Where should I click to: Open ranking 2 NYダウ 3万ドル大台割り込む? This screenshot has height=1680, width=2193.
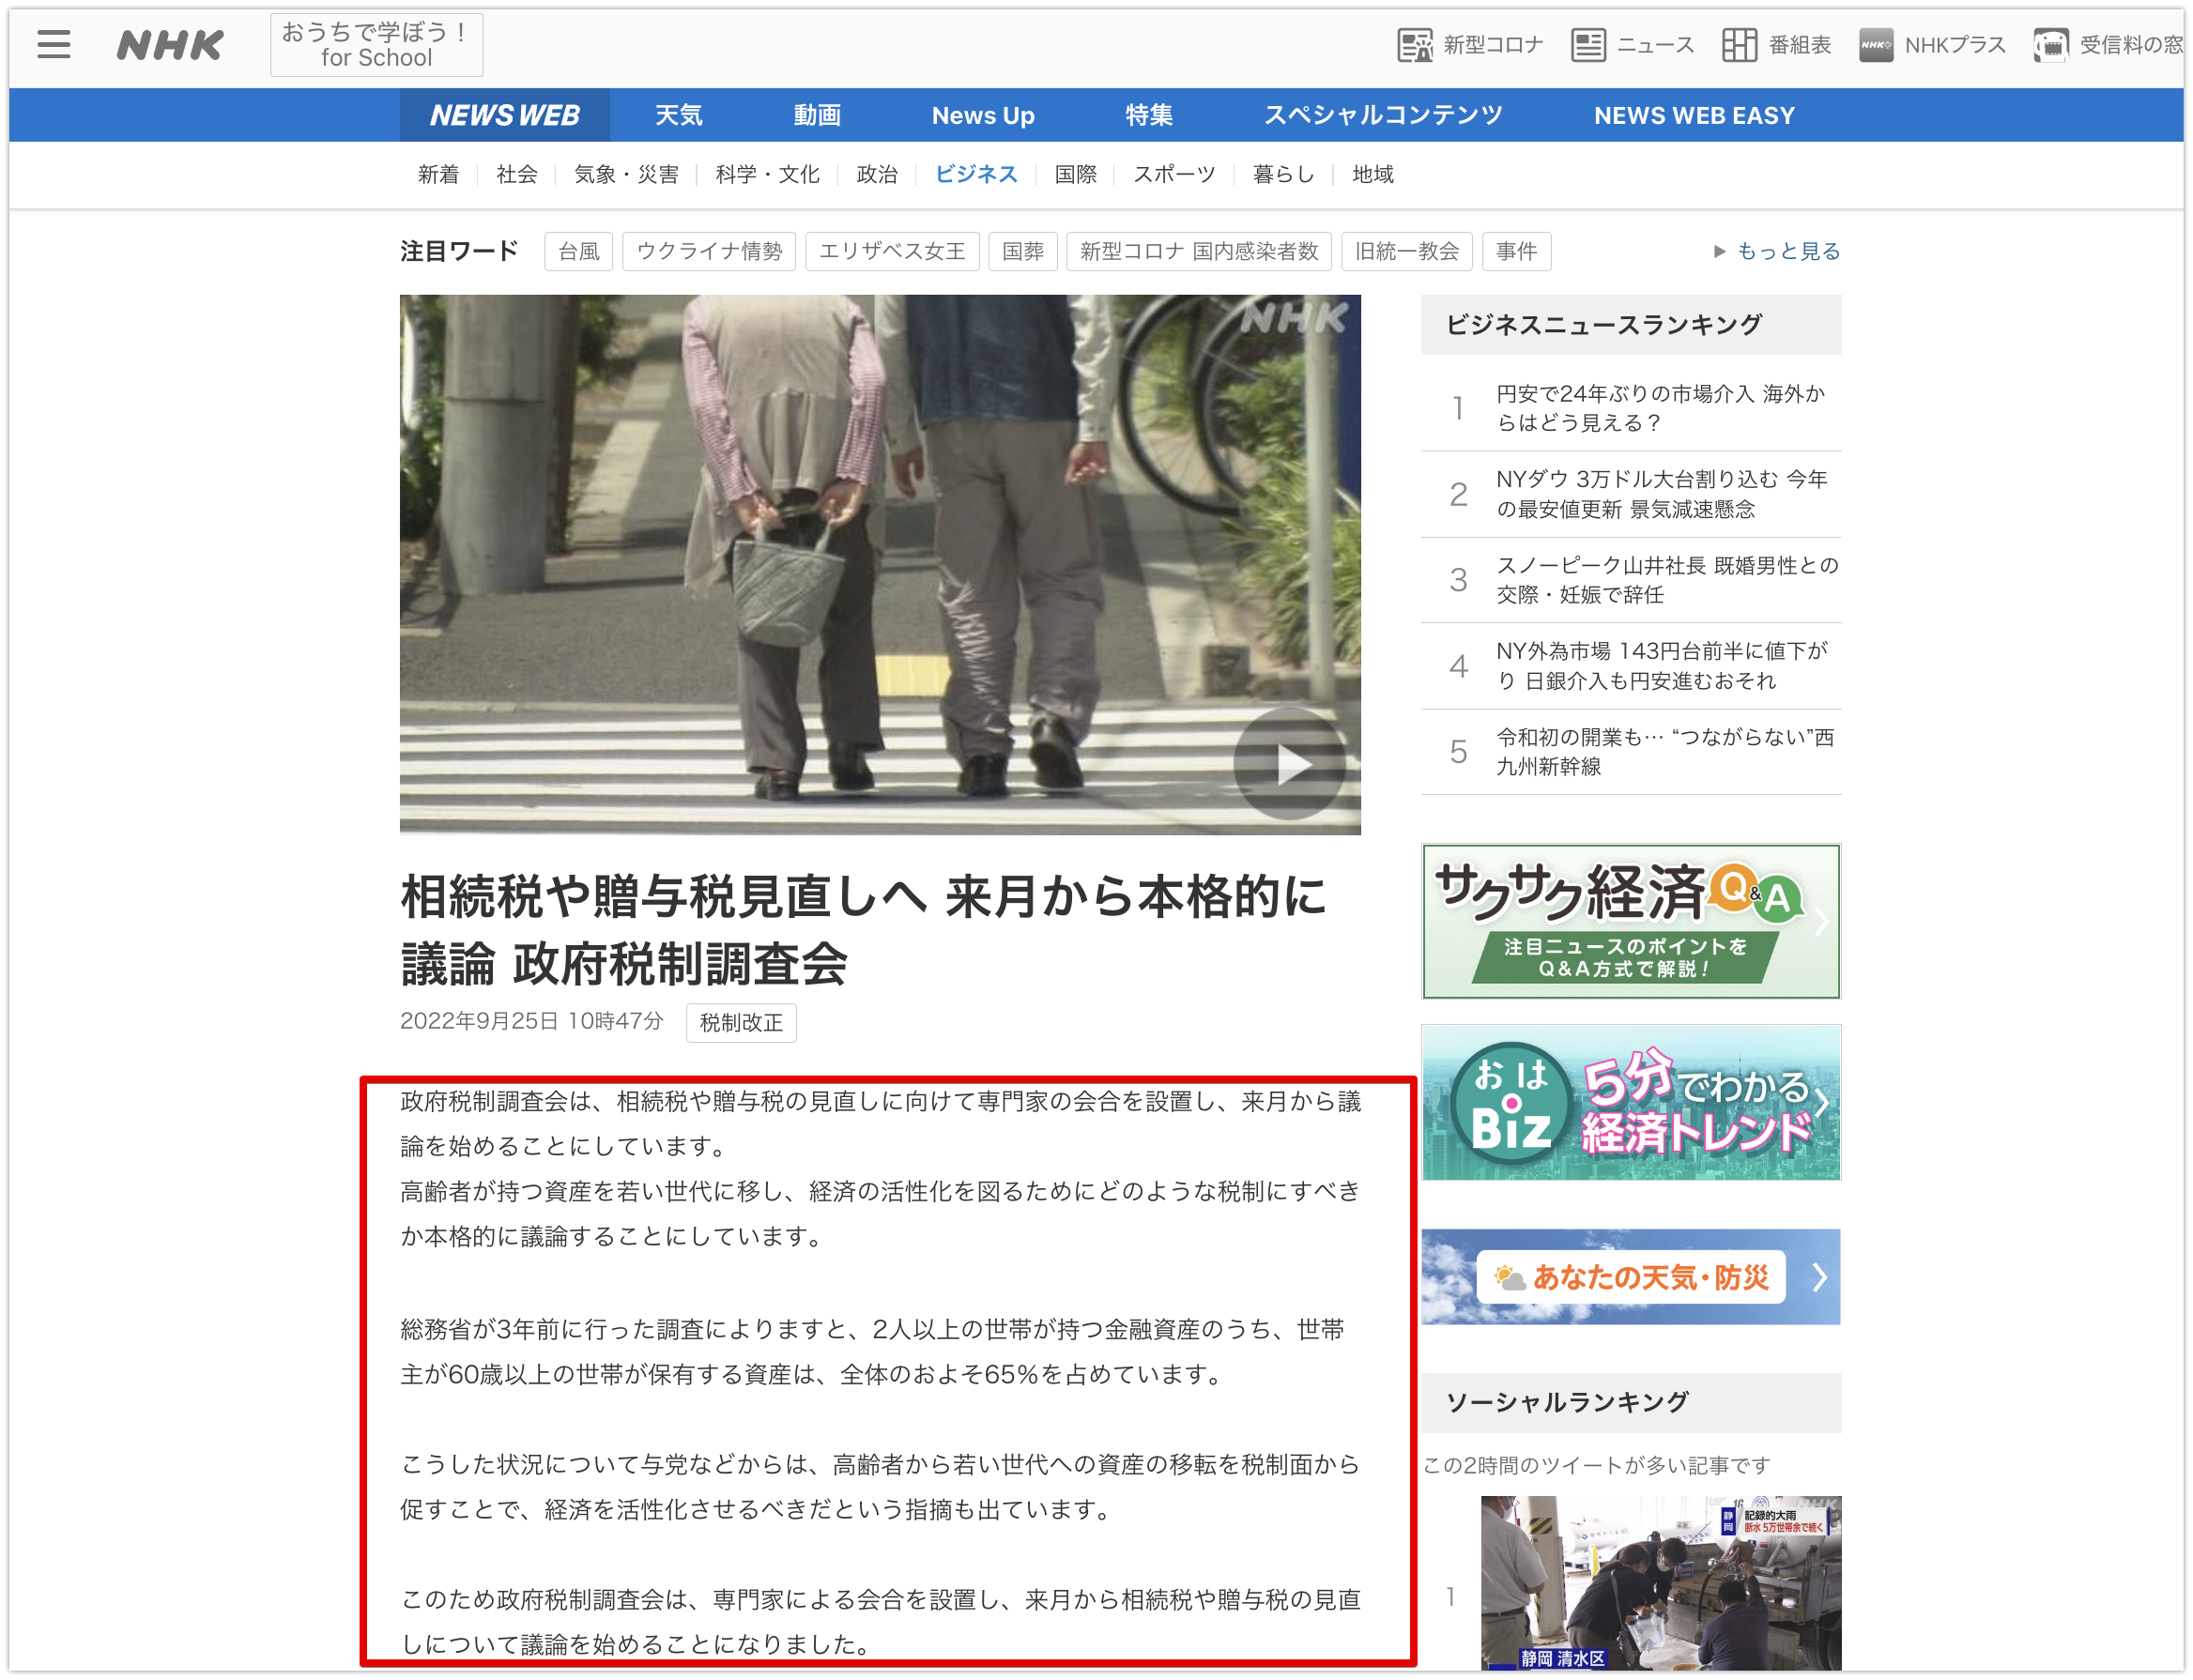pyautogui.click(x=1631, y=494)
